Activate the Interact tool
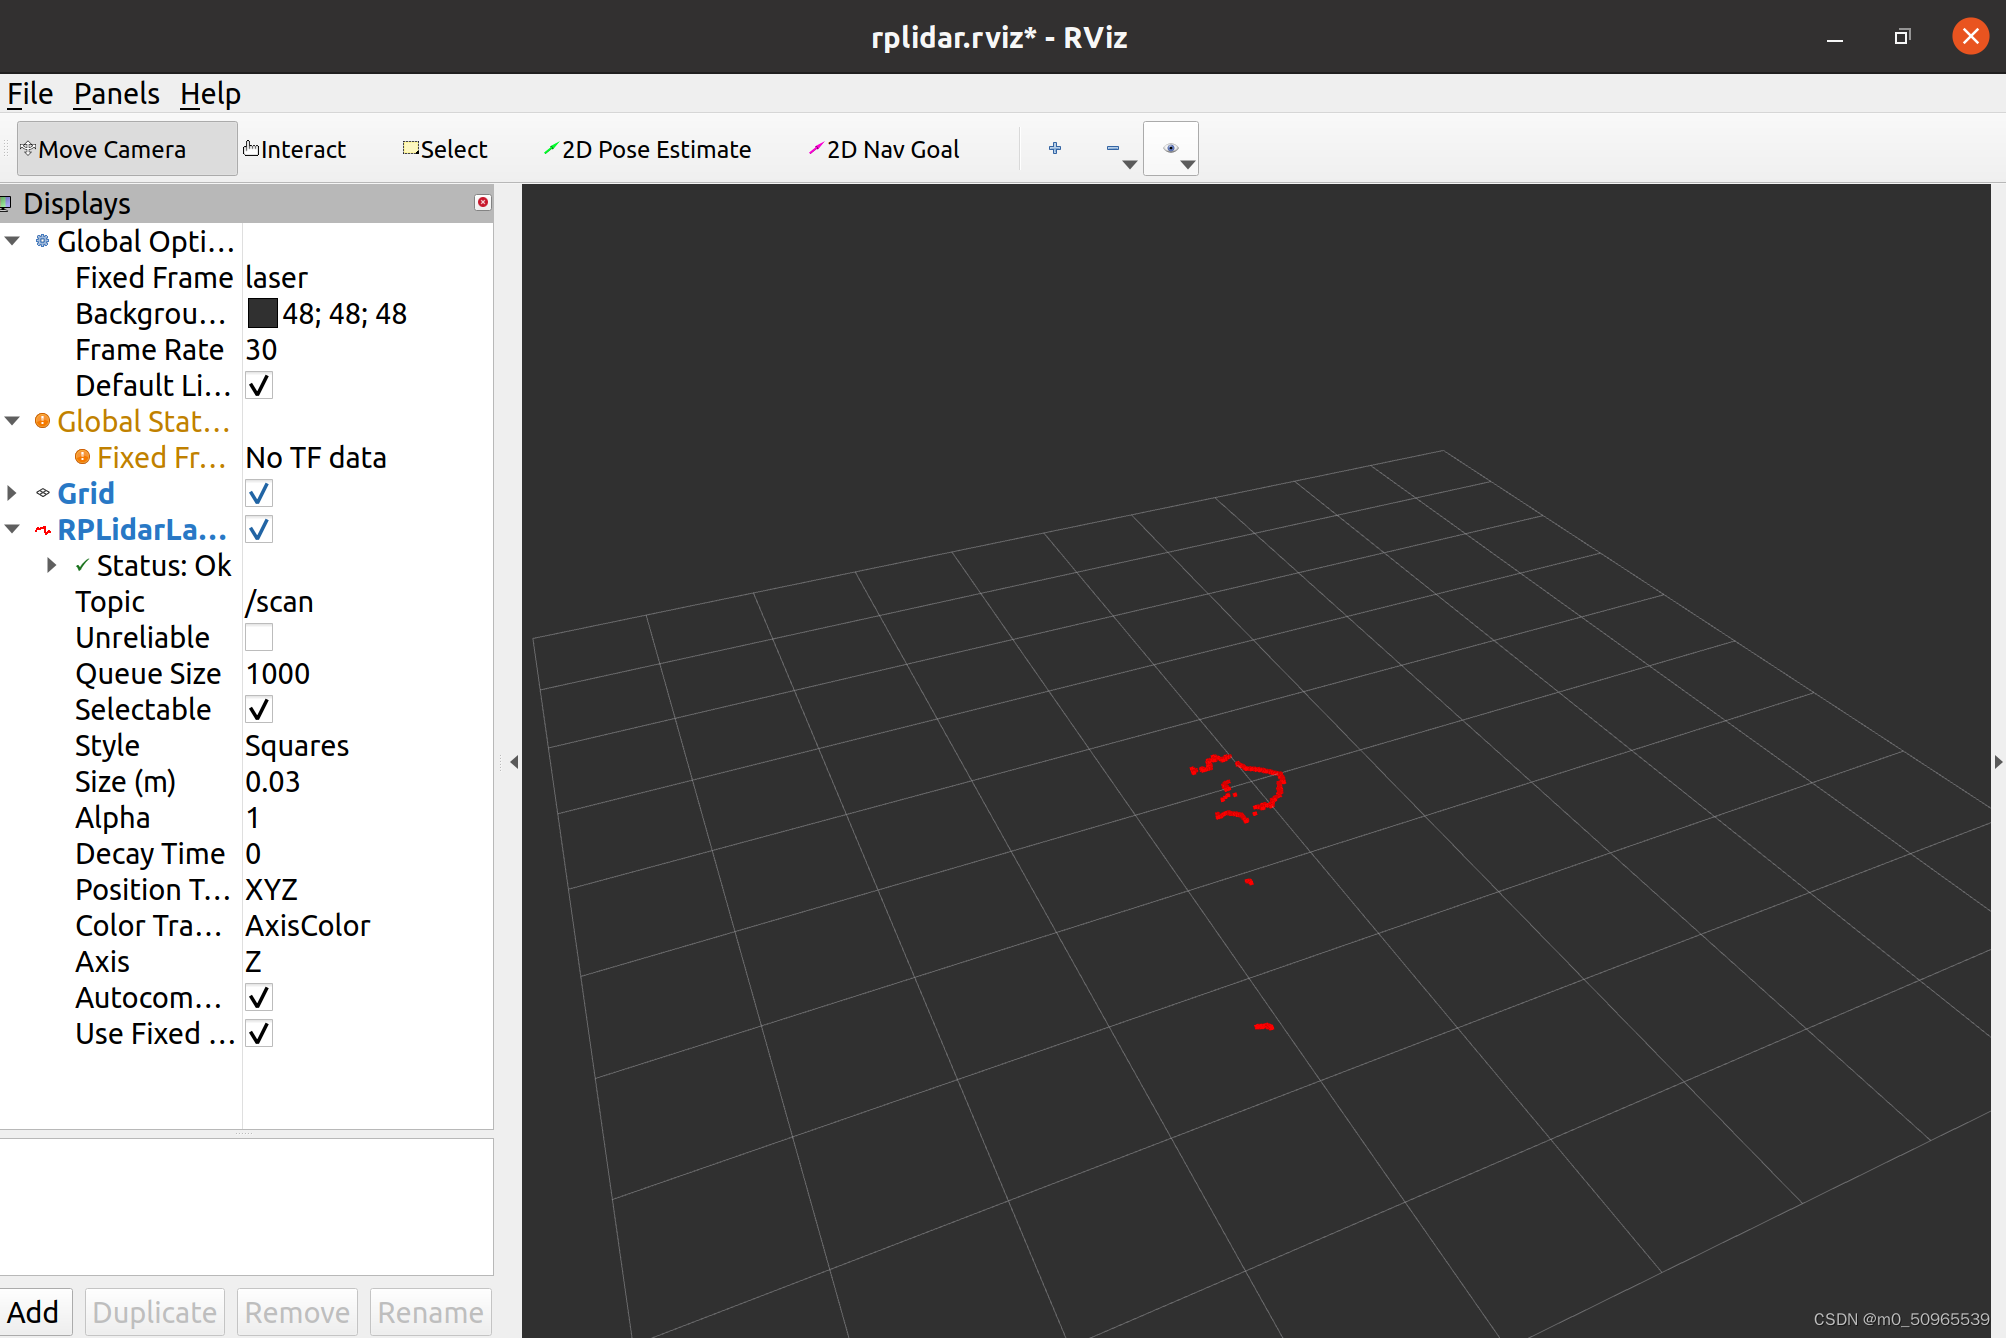Screen dimensions: 2006x1338 pos(295,149)
